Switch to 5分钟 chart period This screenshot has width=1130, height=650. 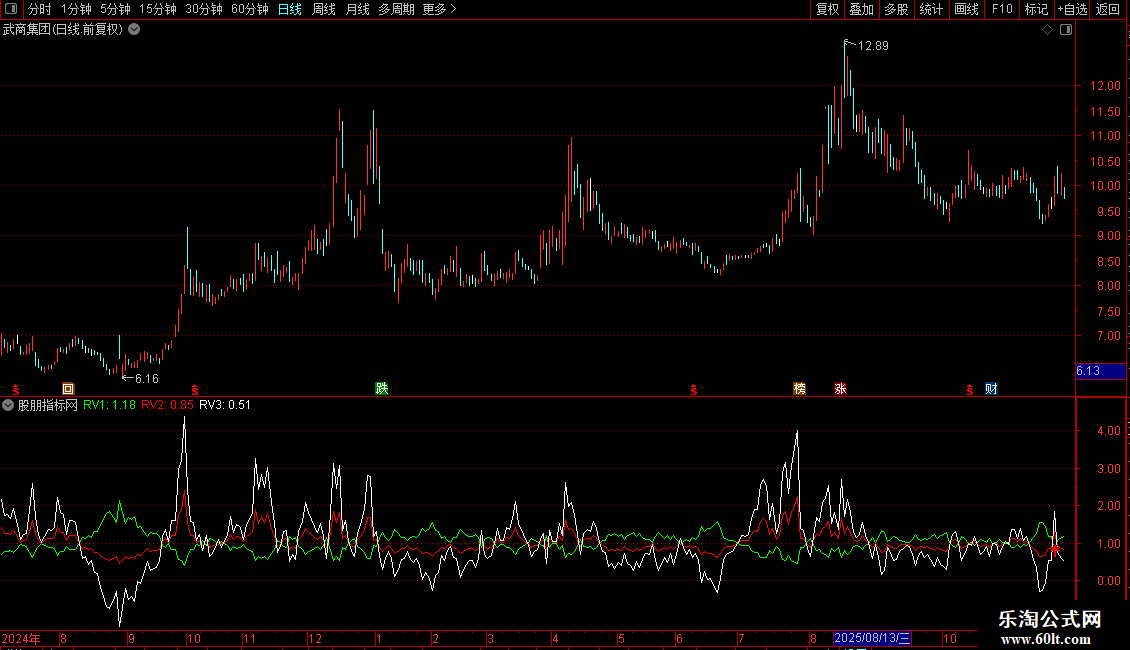[115, 9]
